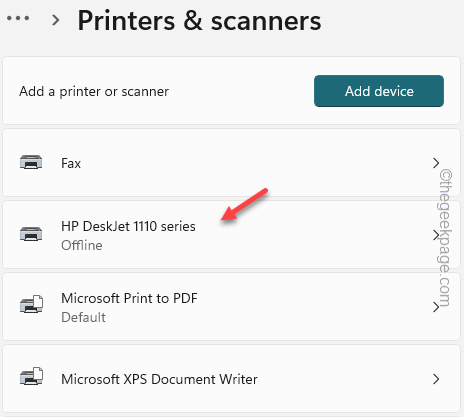Expand the HP DeskJet 1110 series chevron
The image size is (464, 417).
(x=436, y=235)
